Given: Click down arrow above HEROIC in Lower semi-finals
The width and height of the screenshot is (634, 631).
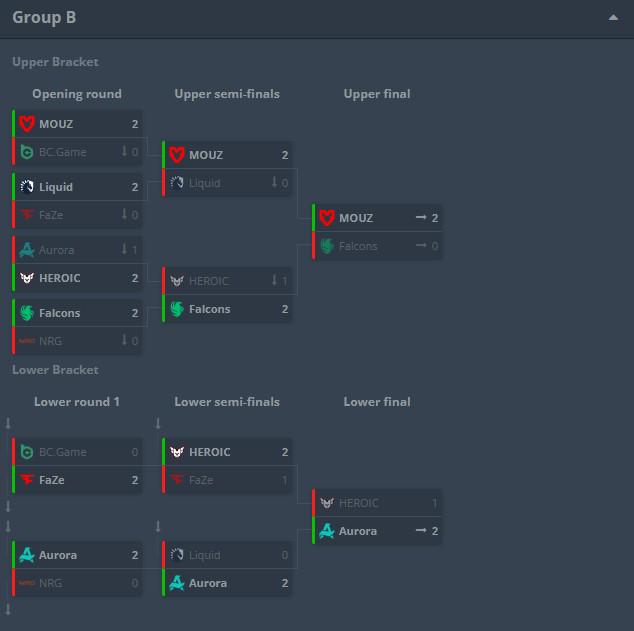Looking at the screenshot, I should click(x=158, y=424).
